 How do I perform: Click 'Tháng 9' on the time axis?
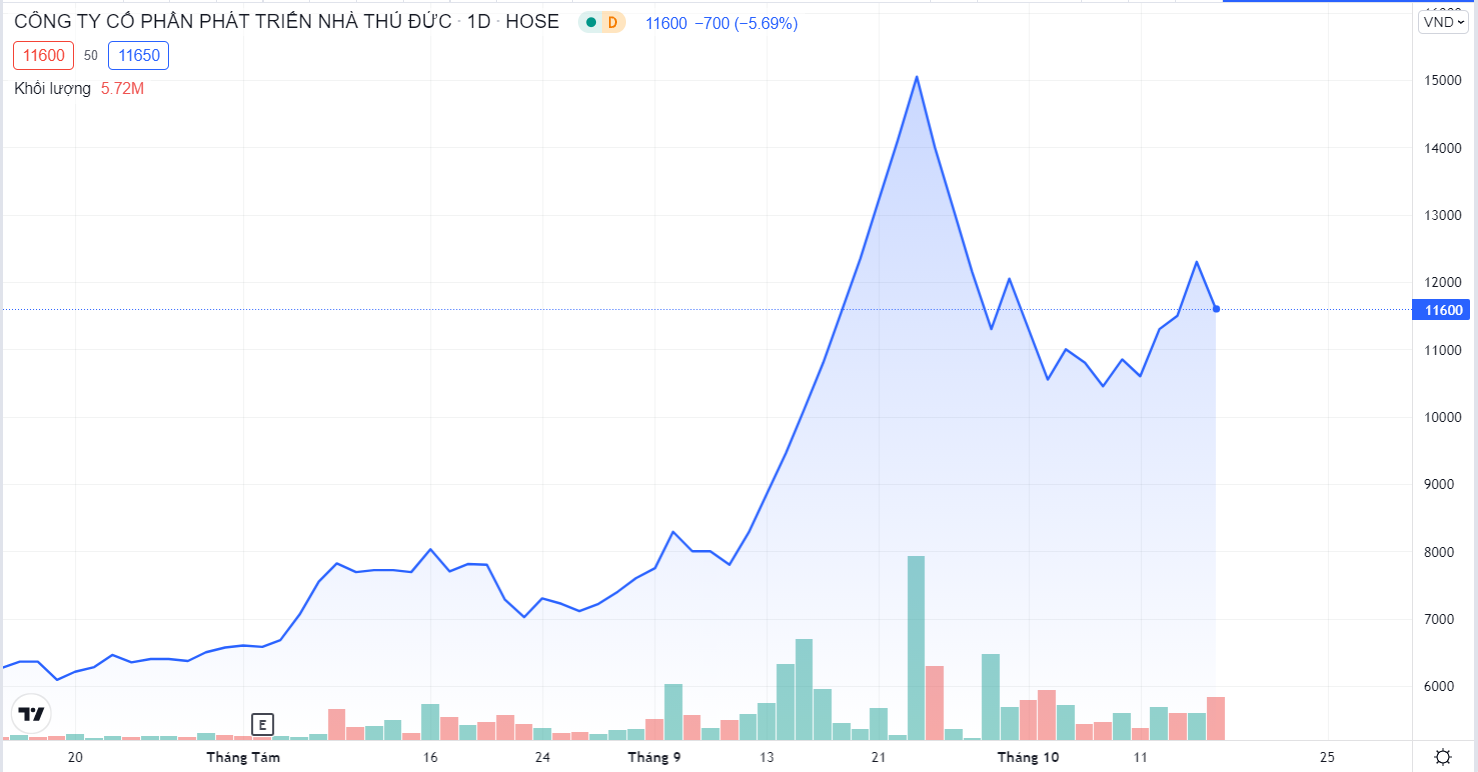[654, 757]
